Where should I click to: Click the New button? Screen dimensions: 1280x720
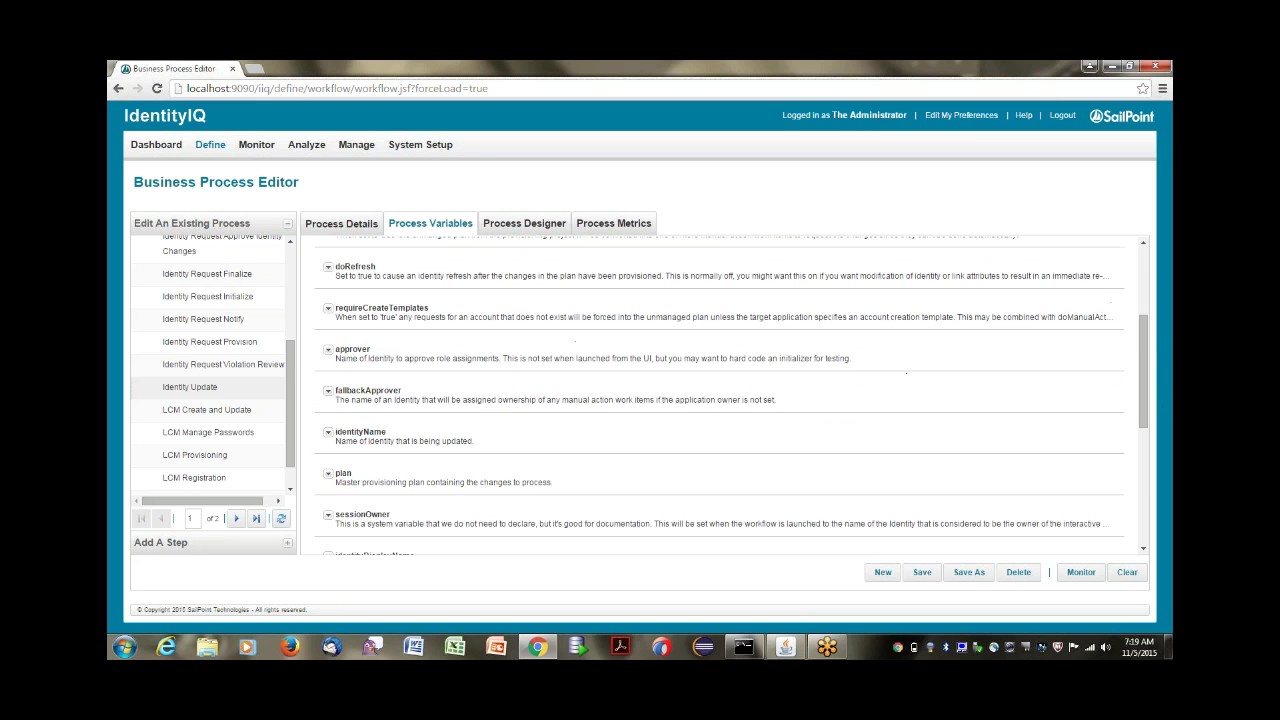[x=883, y=572]
